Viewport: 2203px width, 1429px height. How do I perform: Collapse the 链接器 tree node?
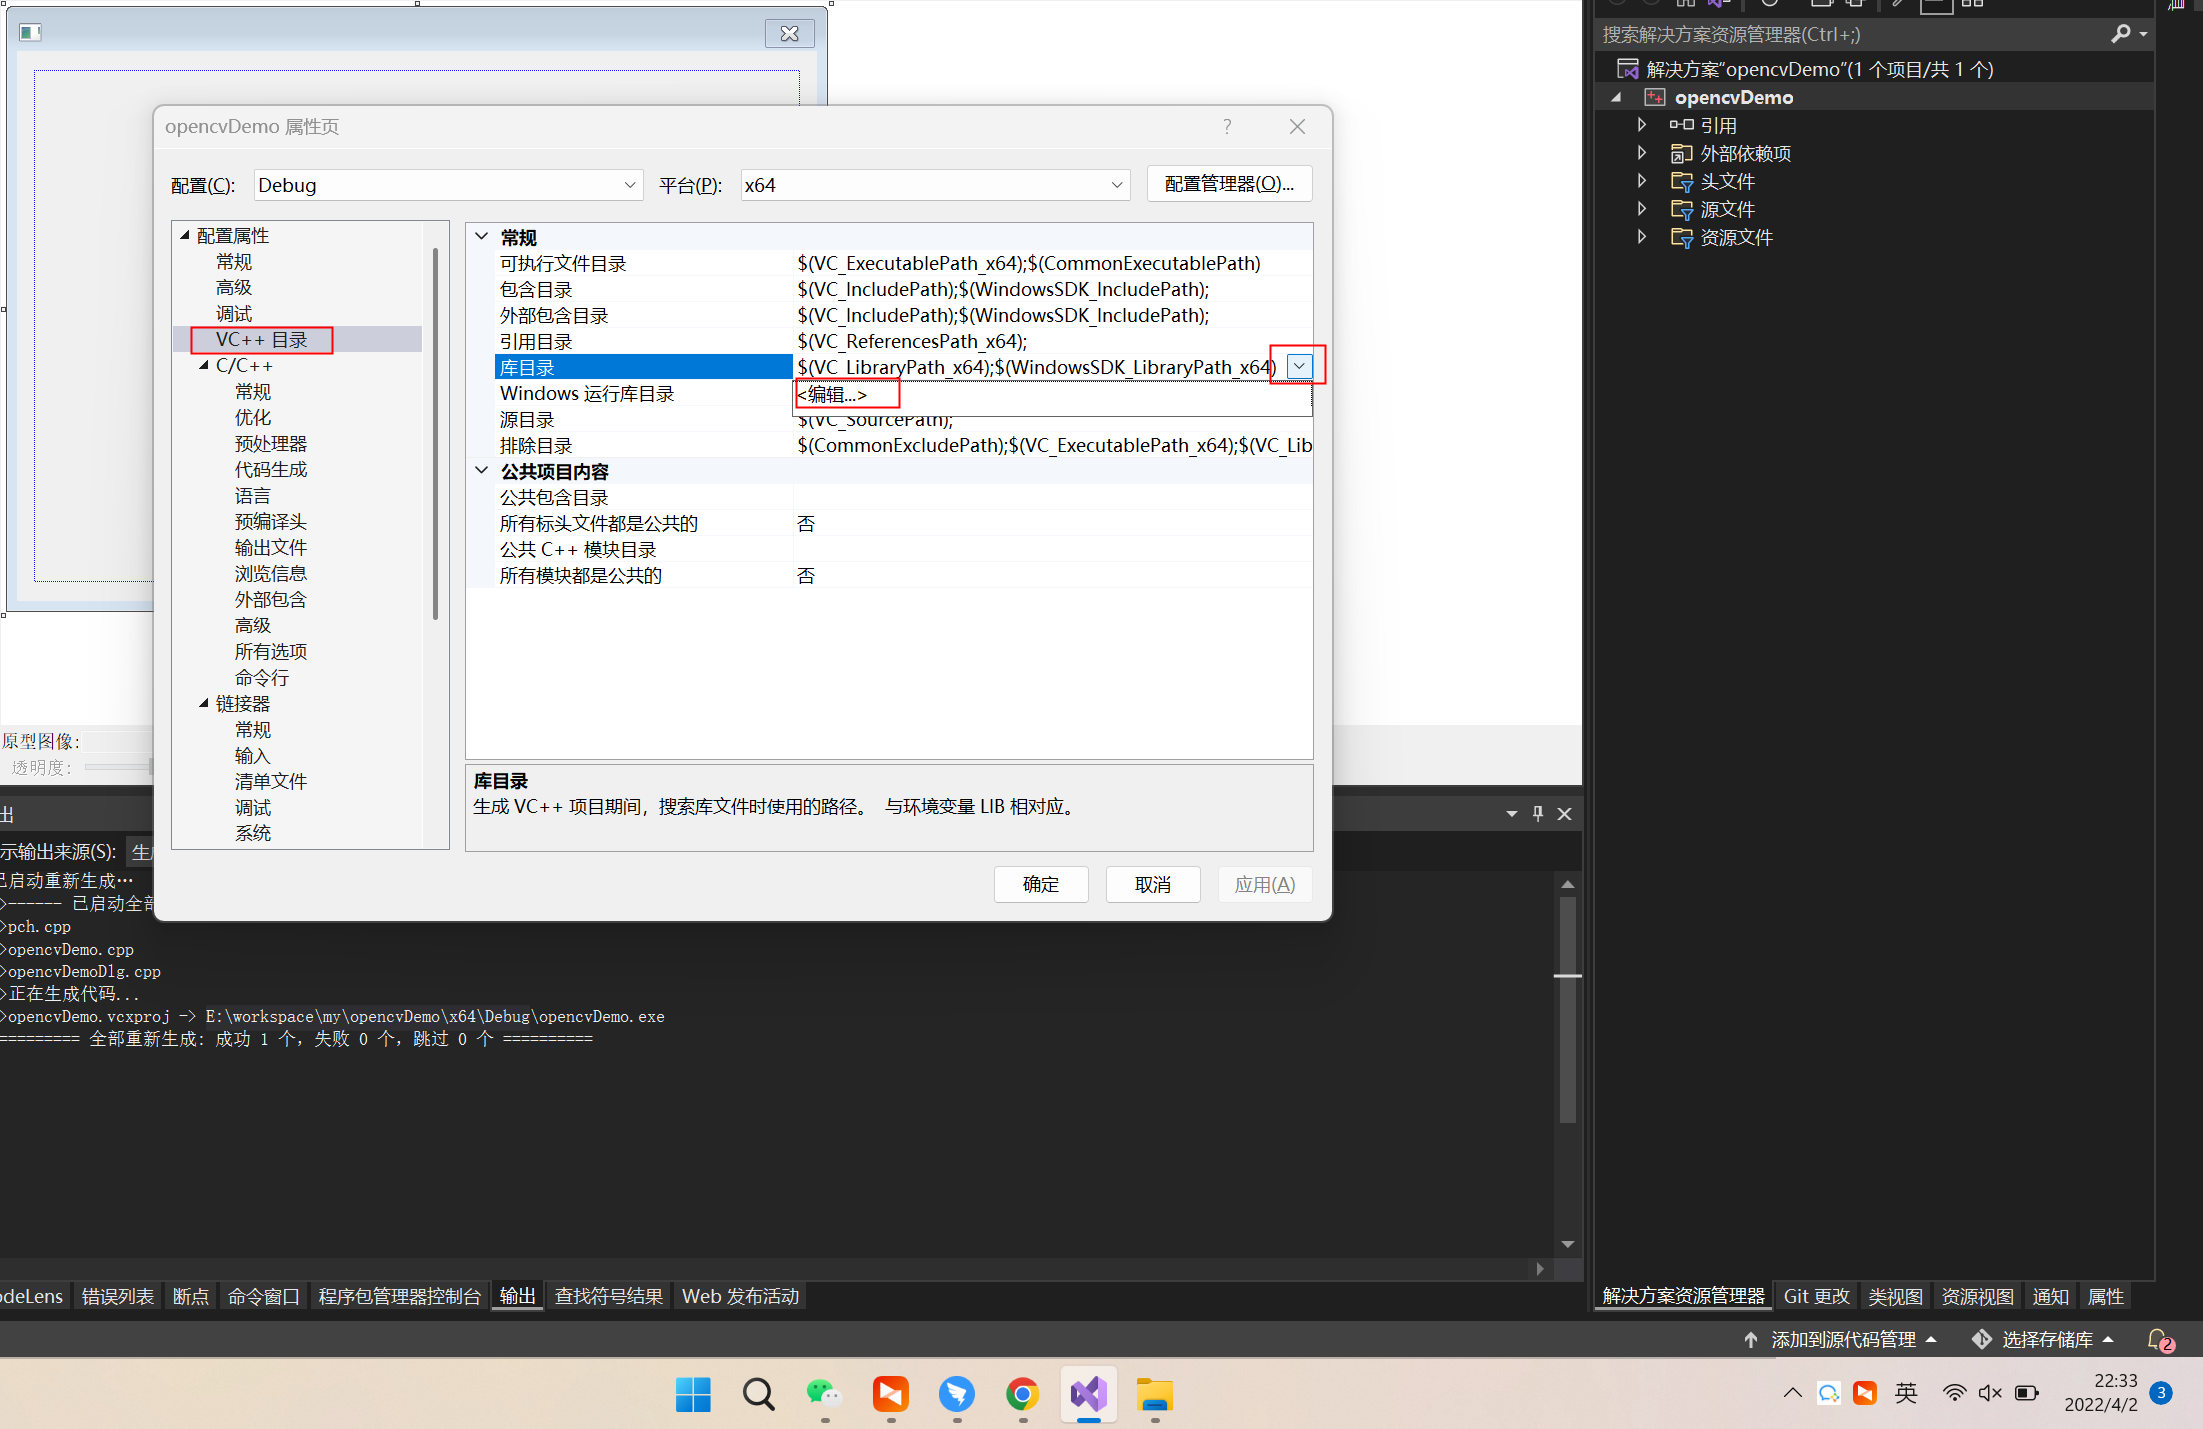point(204,704)
